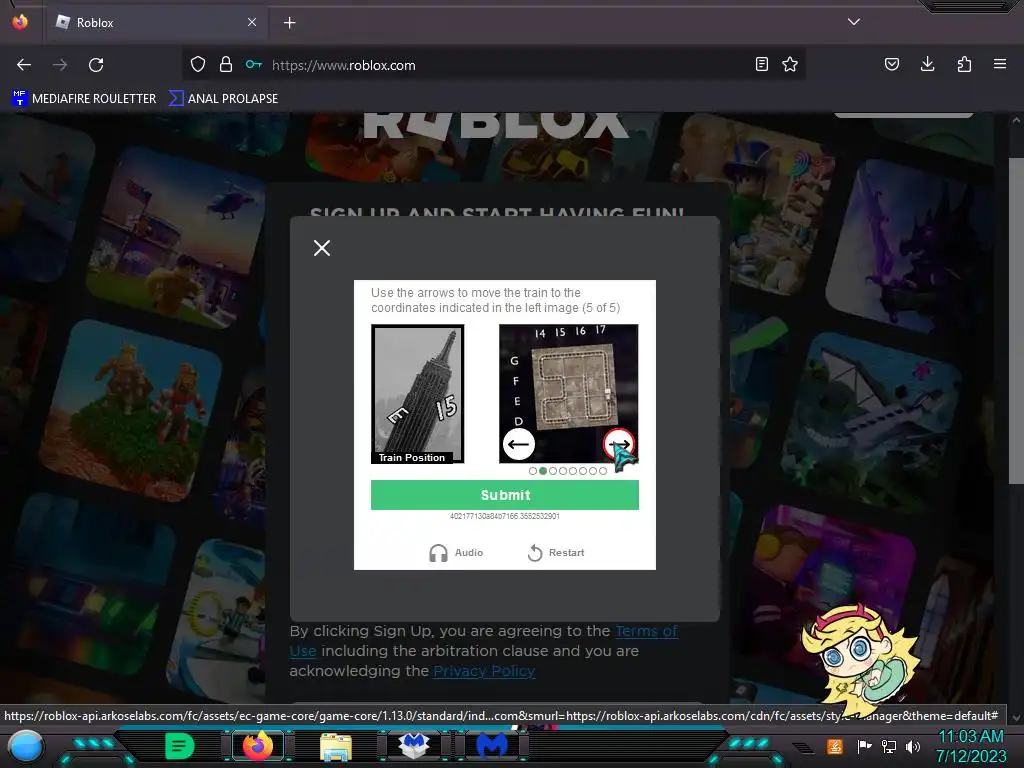Open tracking protection shield info

(x=198, y=65)
